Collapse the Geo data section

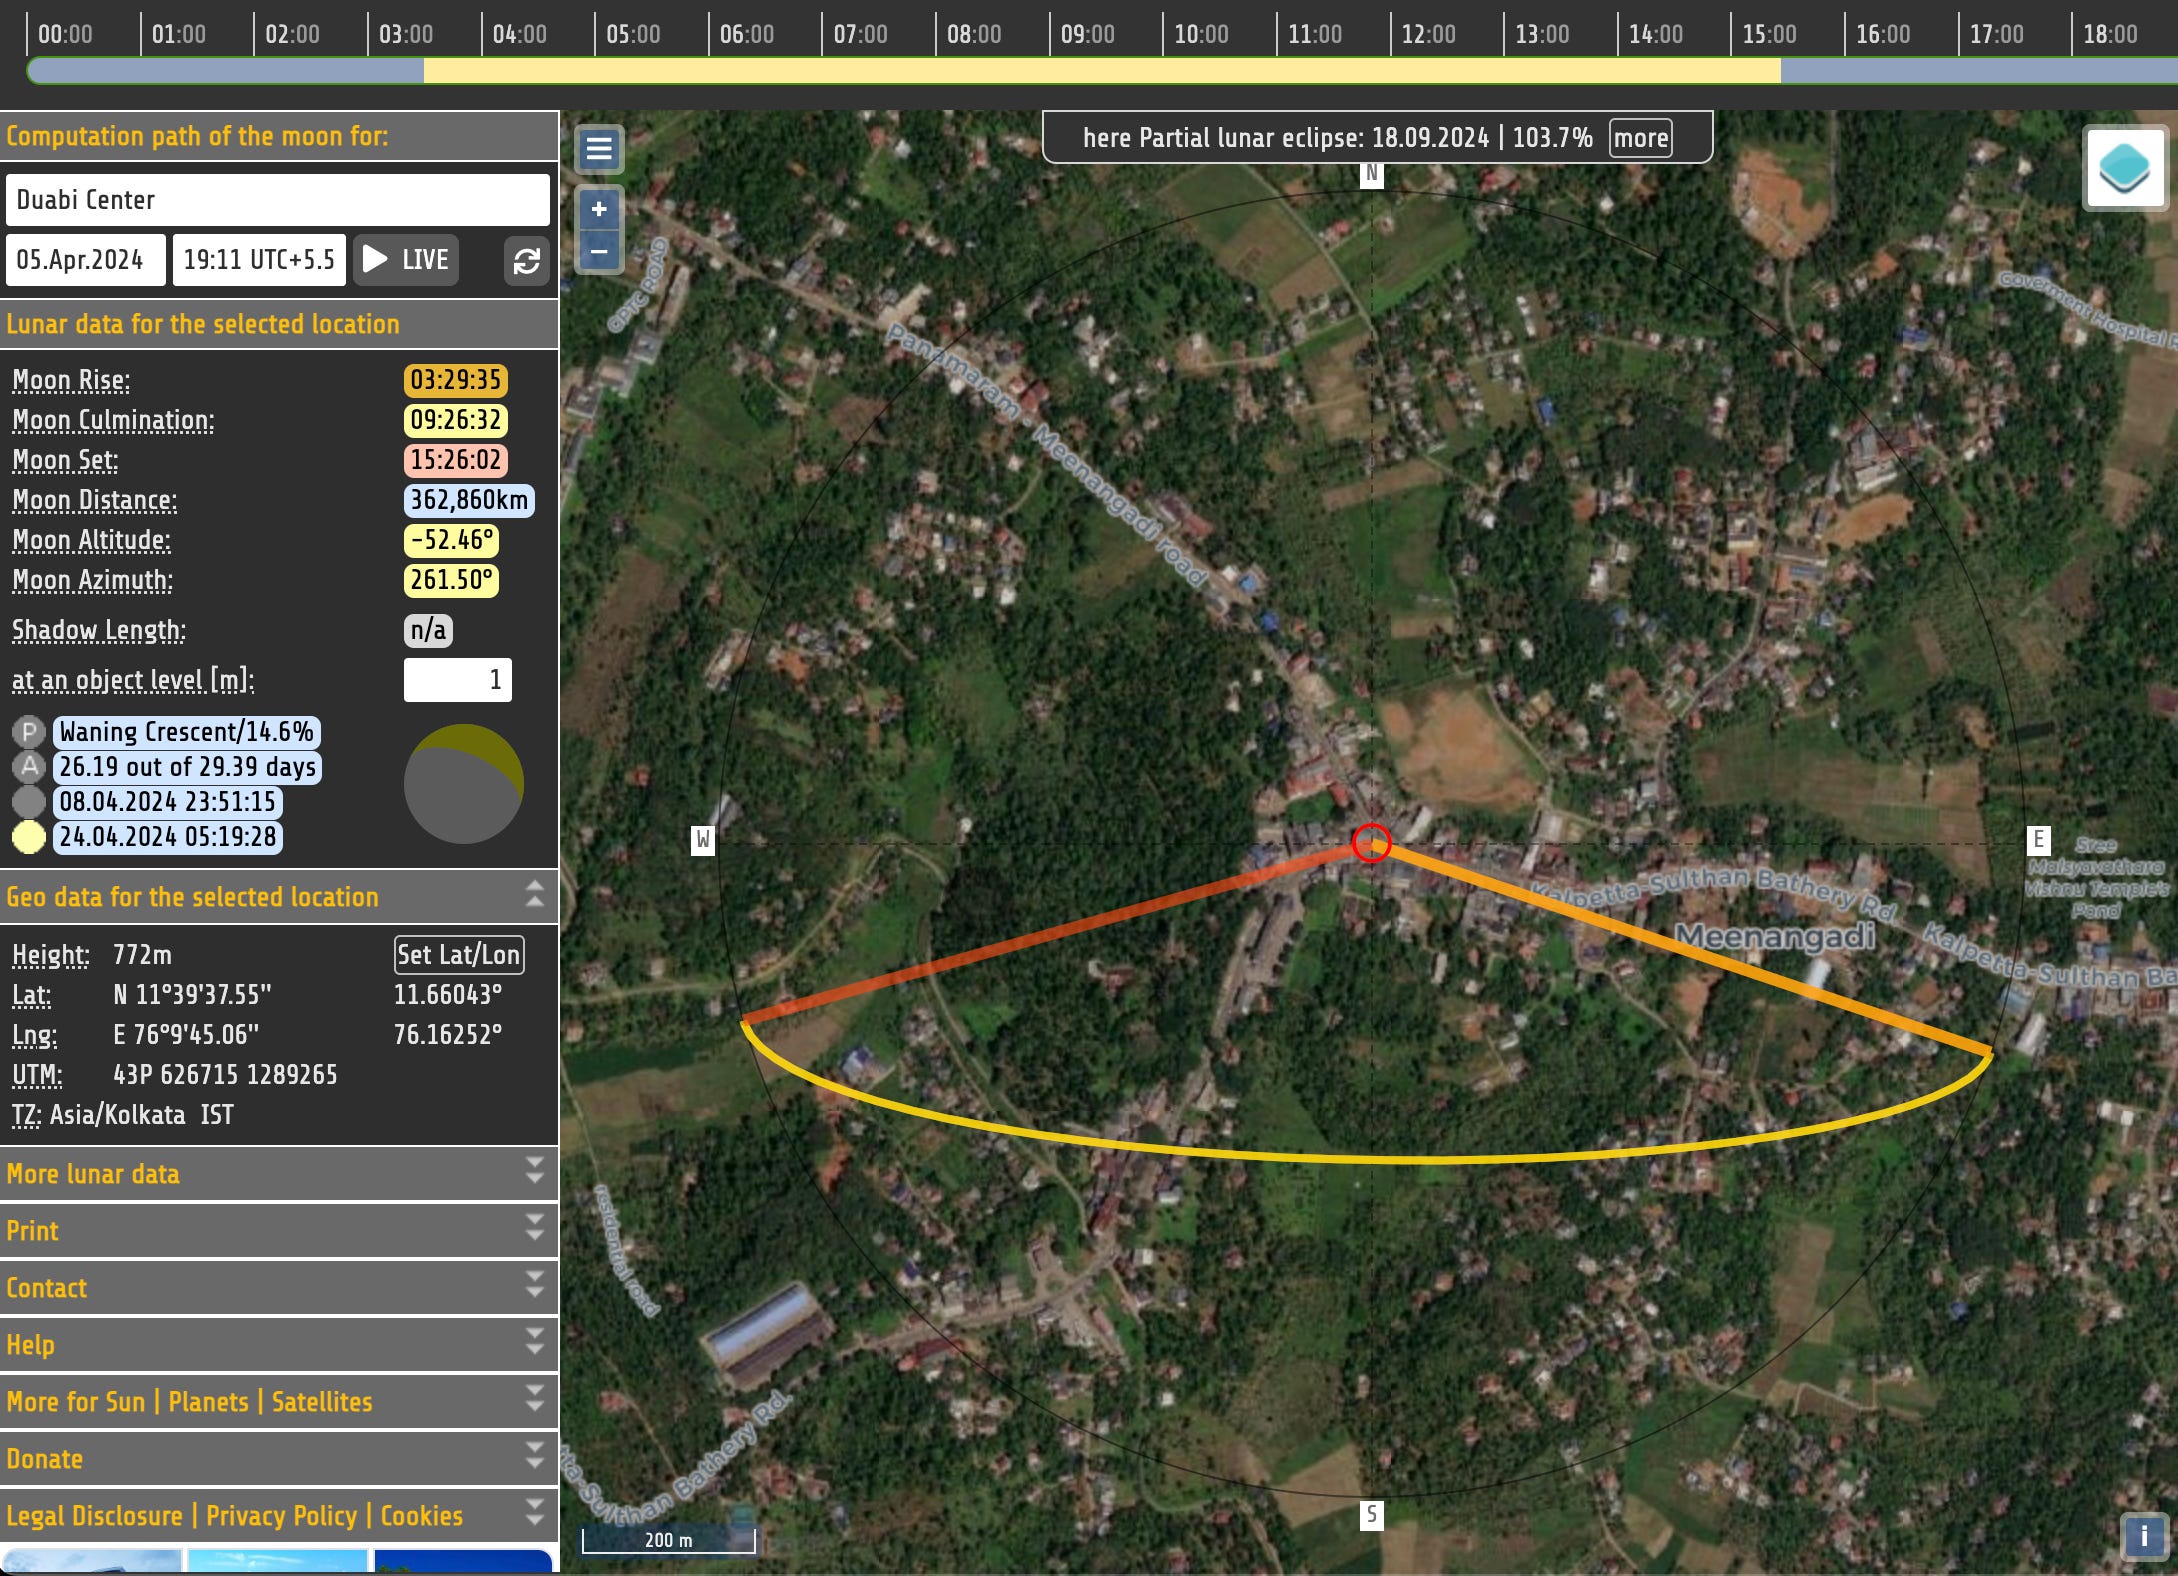[x=533, y=896]
